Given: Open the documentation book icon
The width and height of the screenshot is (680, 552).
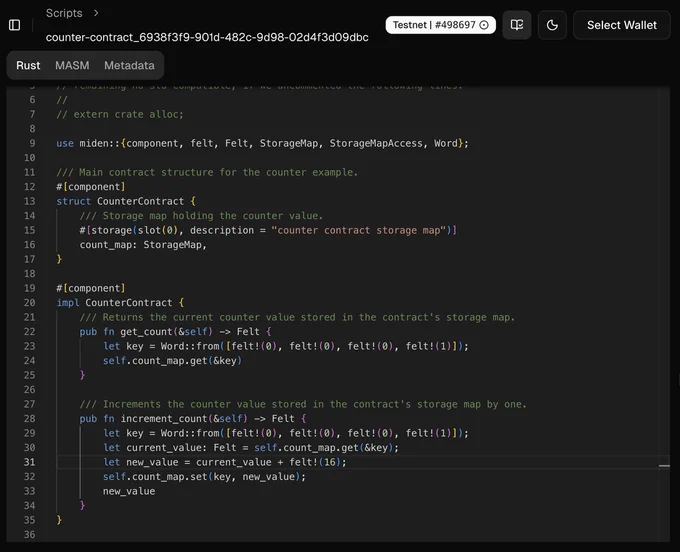Looking at the screenshot, I should [517, 25].
